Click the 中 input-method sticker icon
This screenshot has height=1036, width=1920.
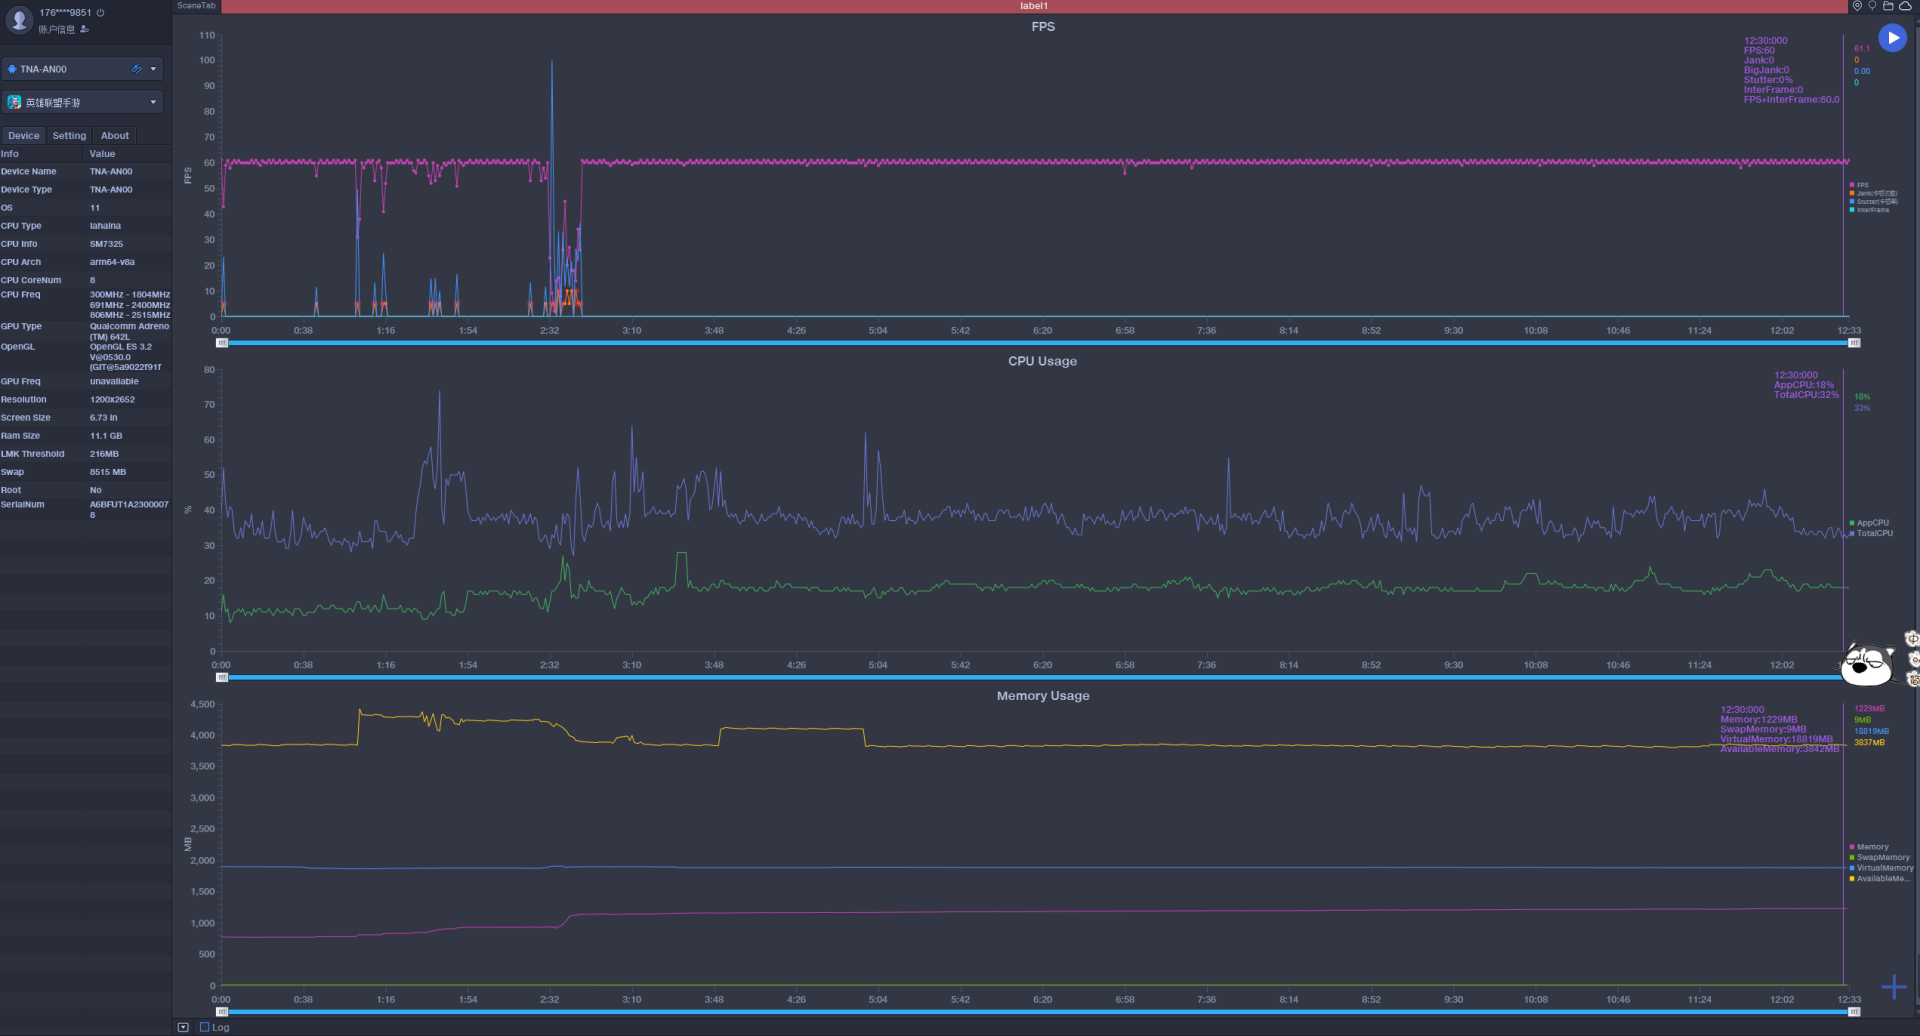tap(1912, 638)
